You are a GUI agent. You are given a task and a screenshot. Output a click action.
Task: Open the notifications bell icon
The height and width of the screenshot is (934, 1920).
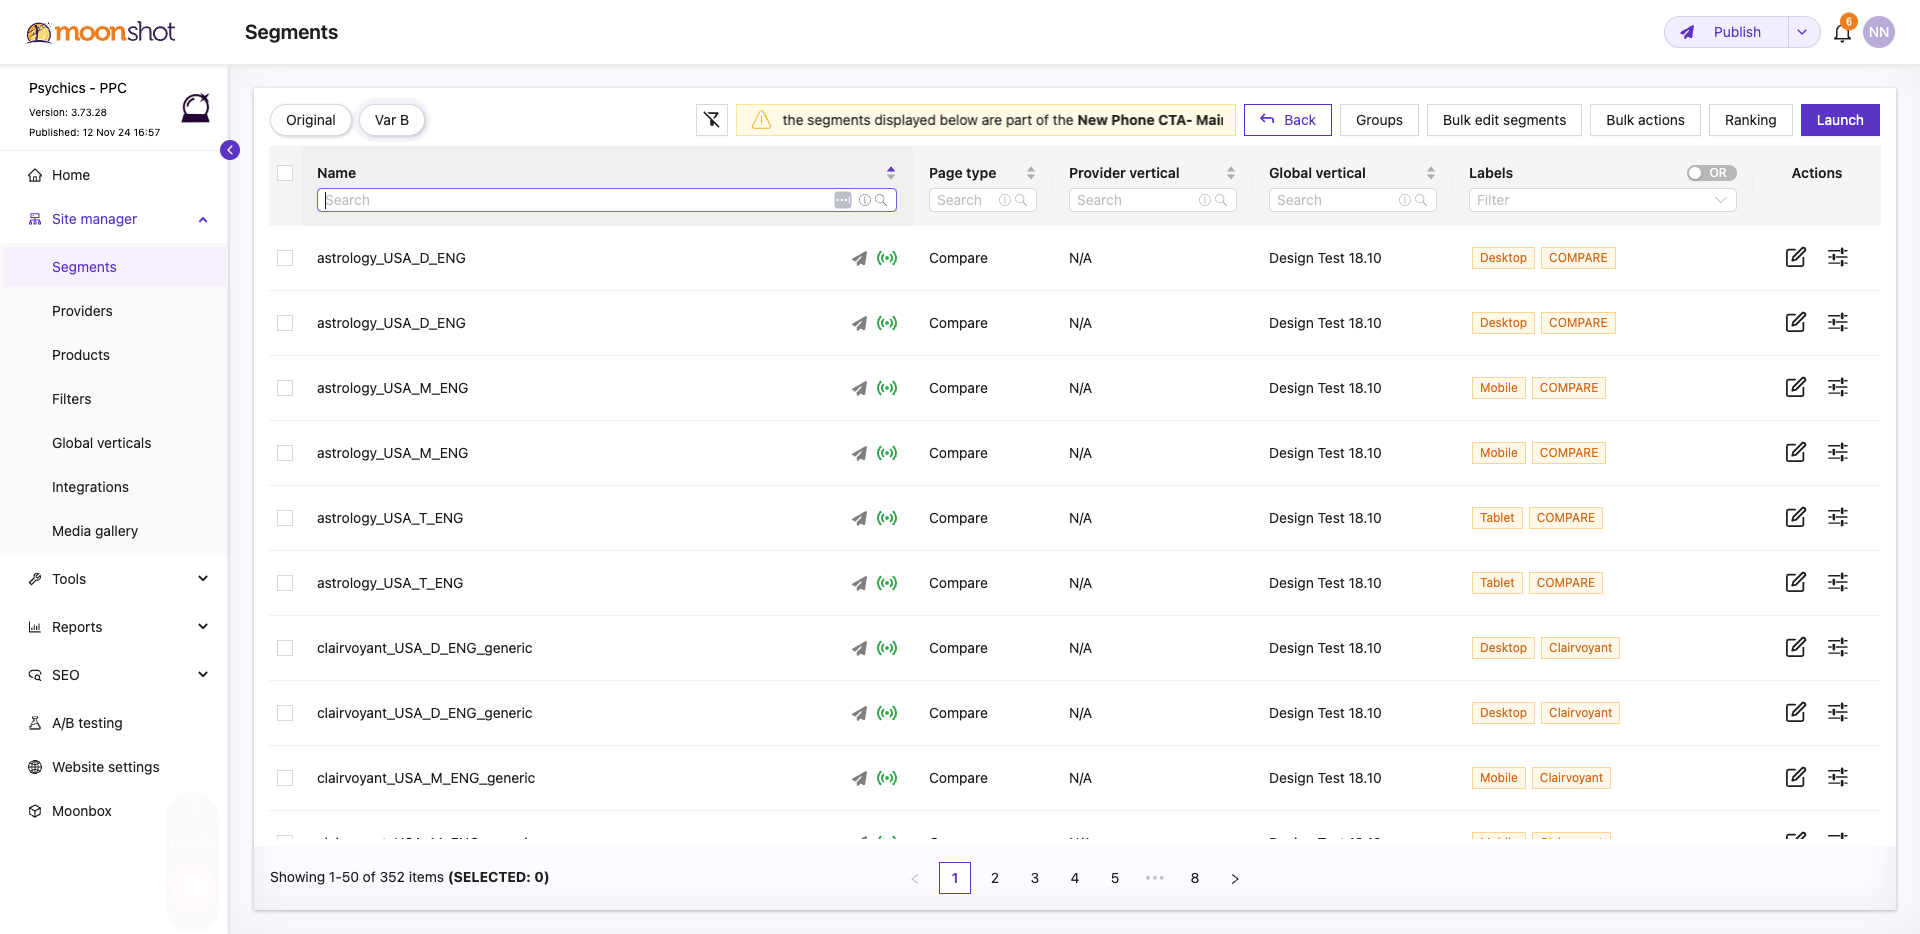[x=1842, y=33]
